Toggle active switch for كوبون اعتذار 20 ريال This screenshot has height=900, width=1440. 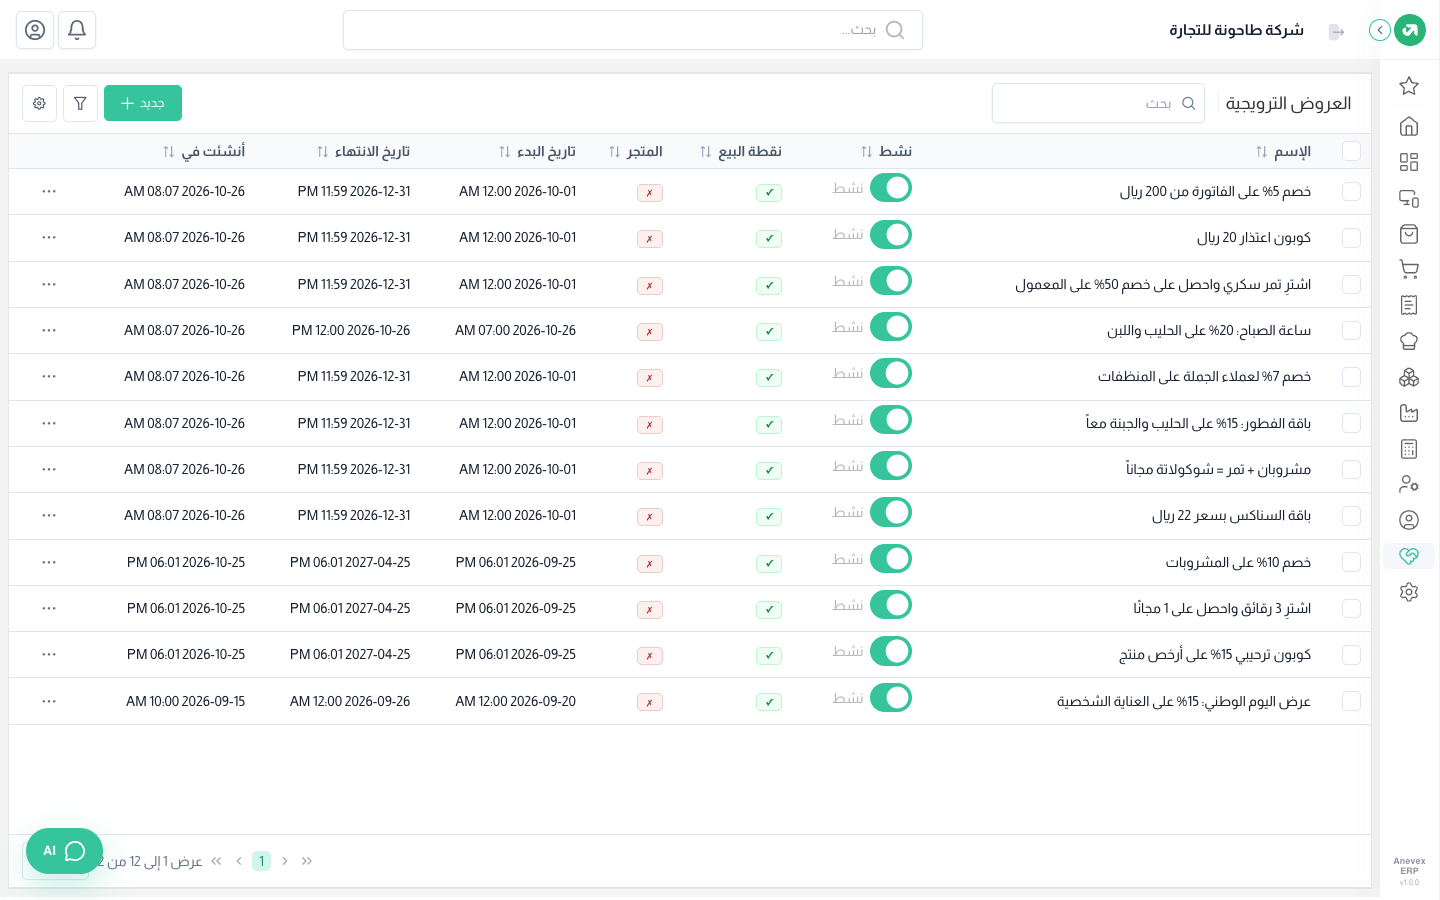tap(890, 235)
